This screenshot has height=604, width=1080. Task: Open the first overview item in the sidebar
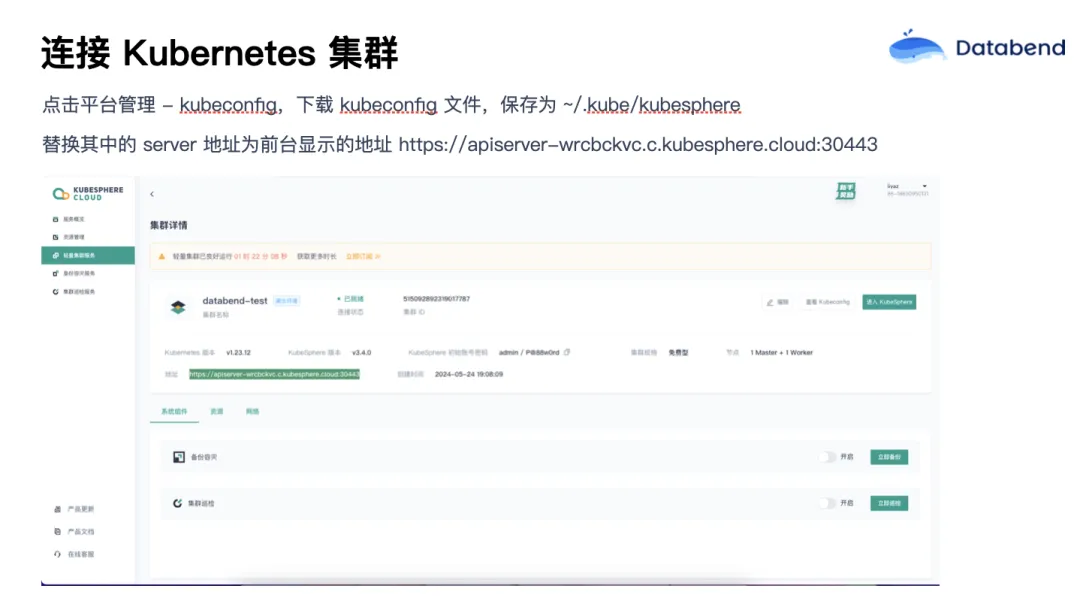coord(69,219)
